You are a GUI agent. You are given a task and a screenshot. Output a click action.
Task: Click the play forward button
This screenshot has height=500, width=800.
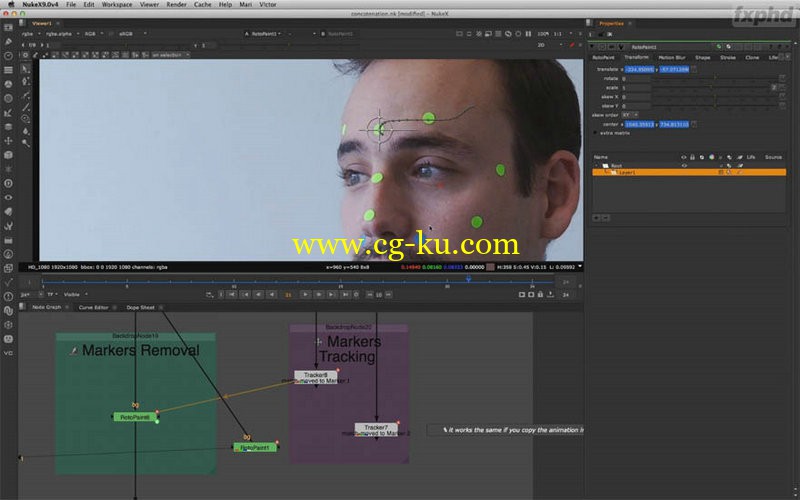click(x=305, y=294)
